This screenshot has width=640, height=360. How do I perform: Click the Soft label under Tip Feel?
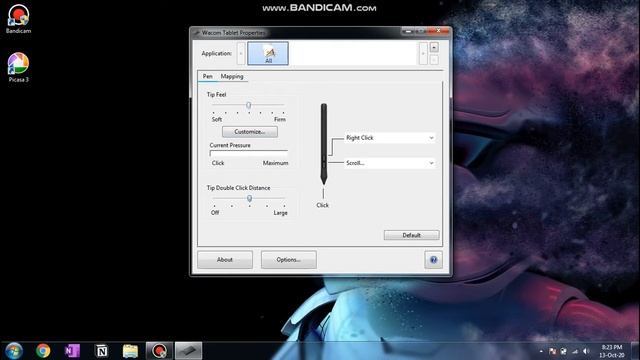(x=217, y=119)
